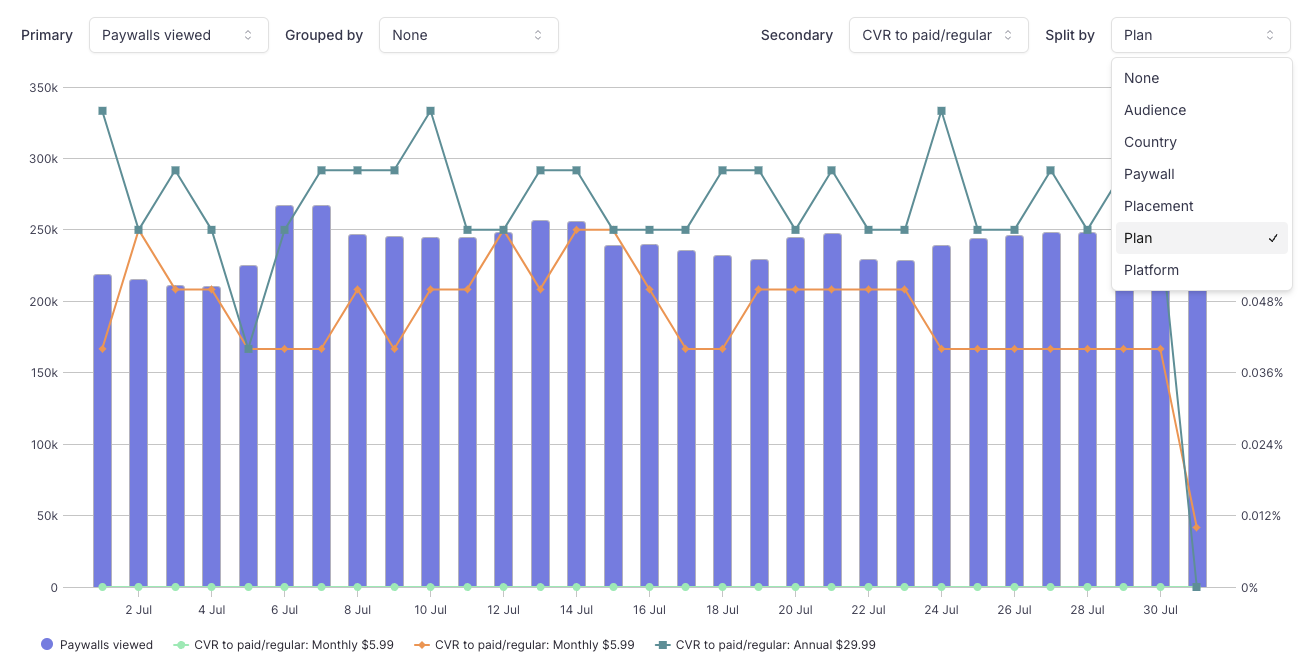Click the 'Split by' label
Image resolution: width=1312 pixels, height=669 pixels.
click(1070, 35)
